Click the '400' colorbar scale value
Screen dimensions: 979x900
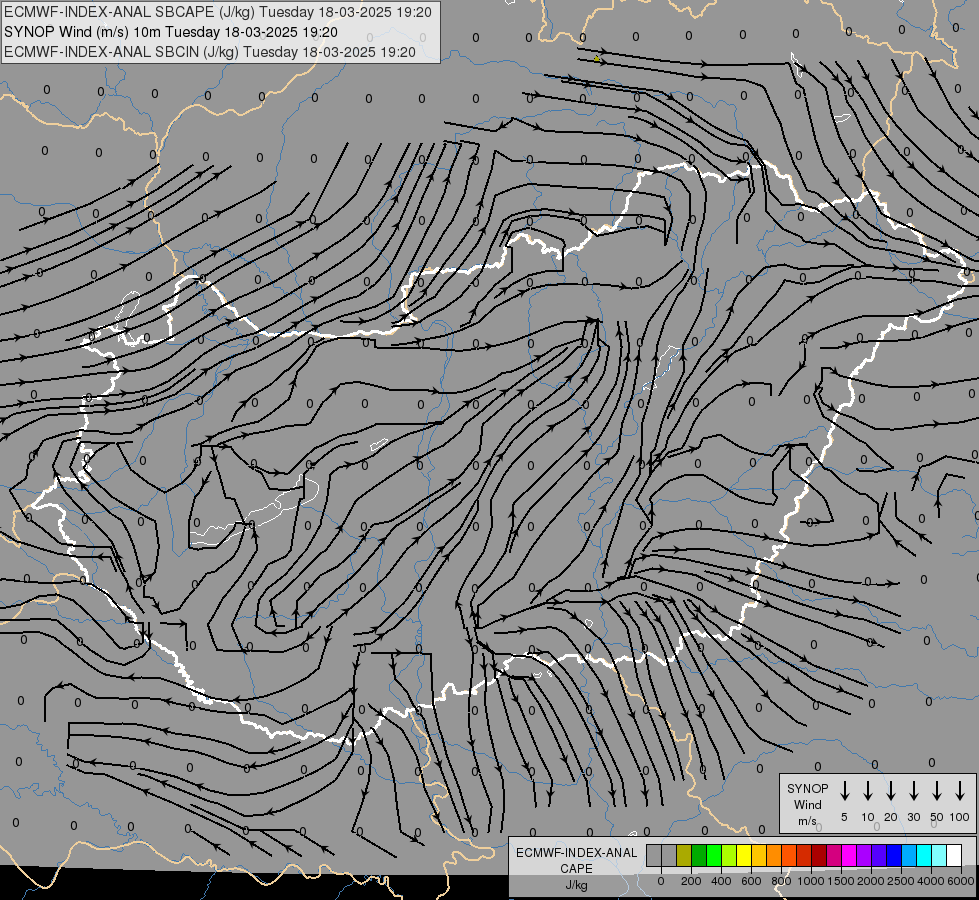pyautogui.click(x=721, y=881)
